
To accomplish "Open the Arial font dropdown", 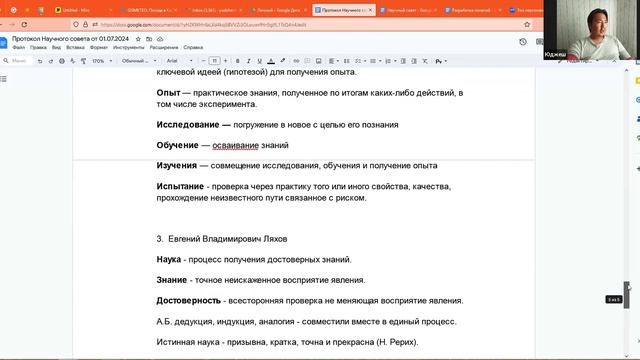I will point(180,61).
